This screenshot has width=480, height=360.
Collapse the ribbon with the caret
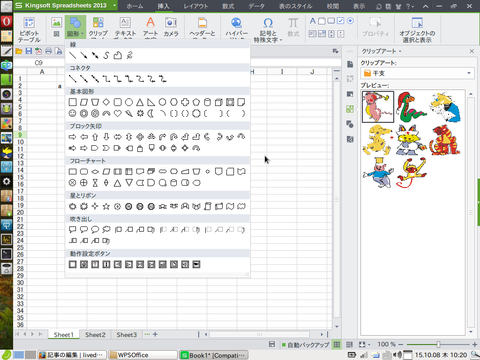pos(426,6)
